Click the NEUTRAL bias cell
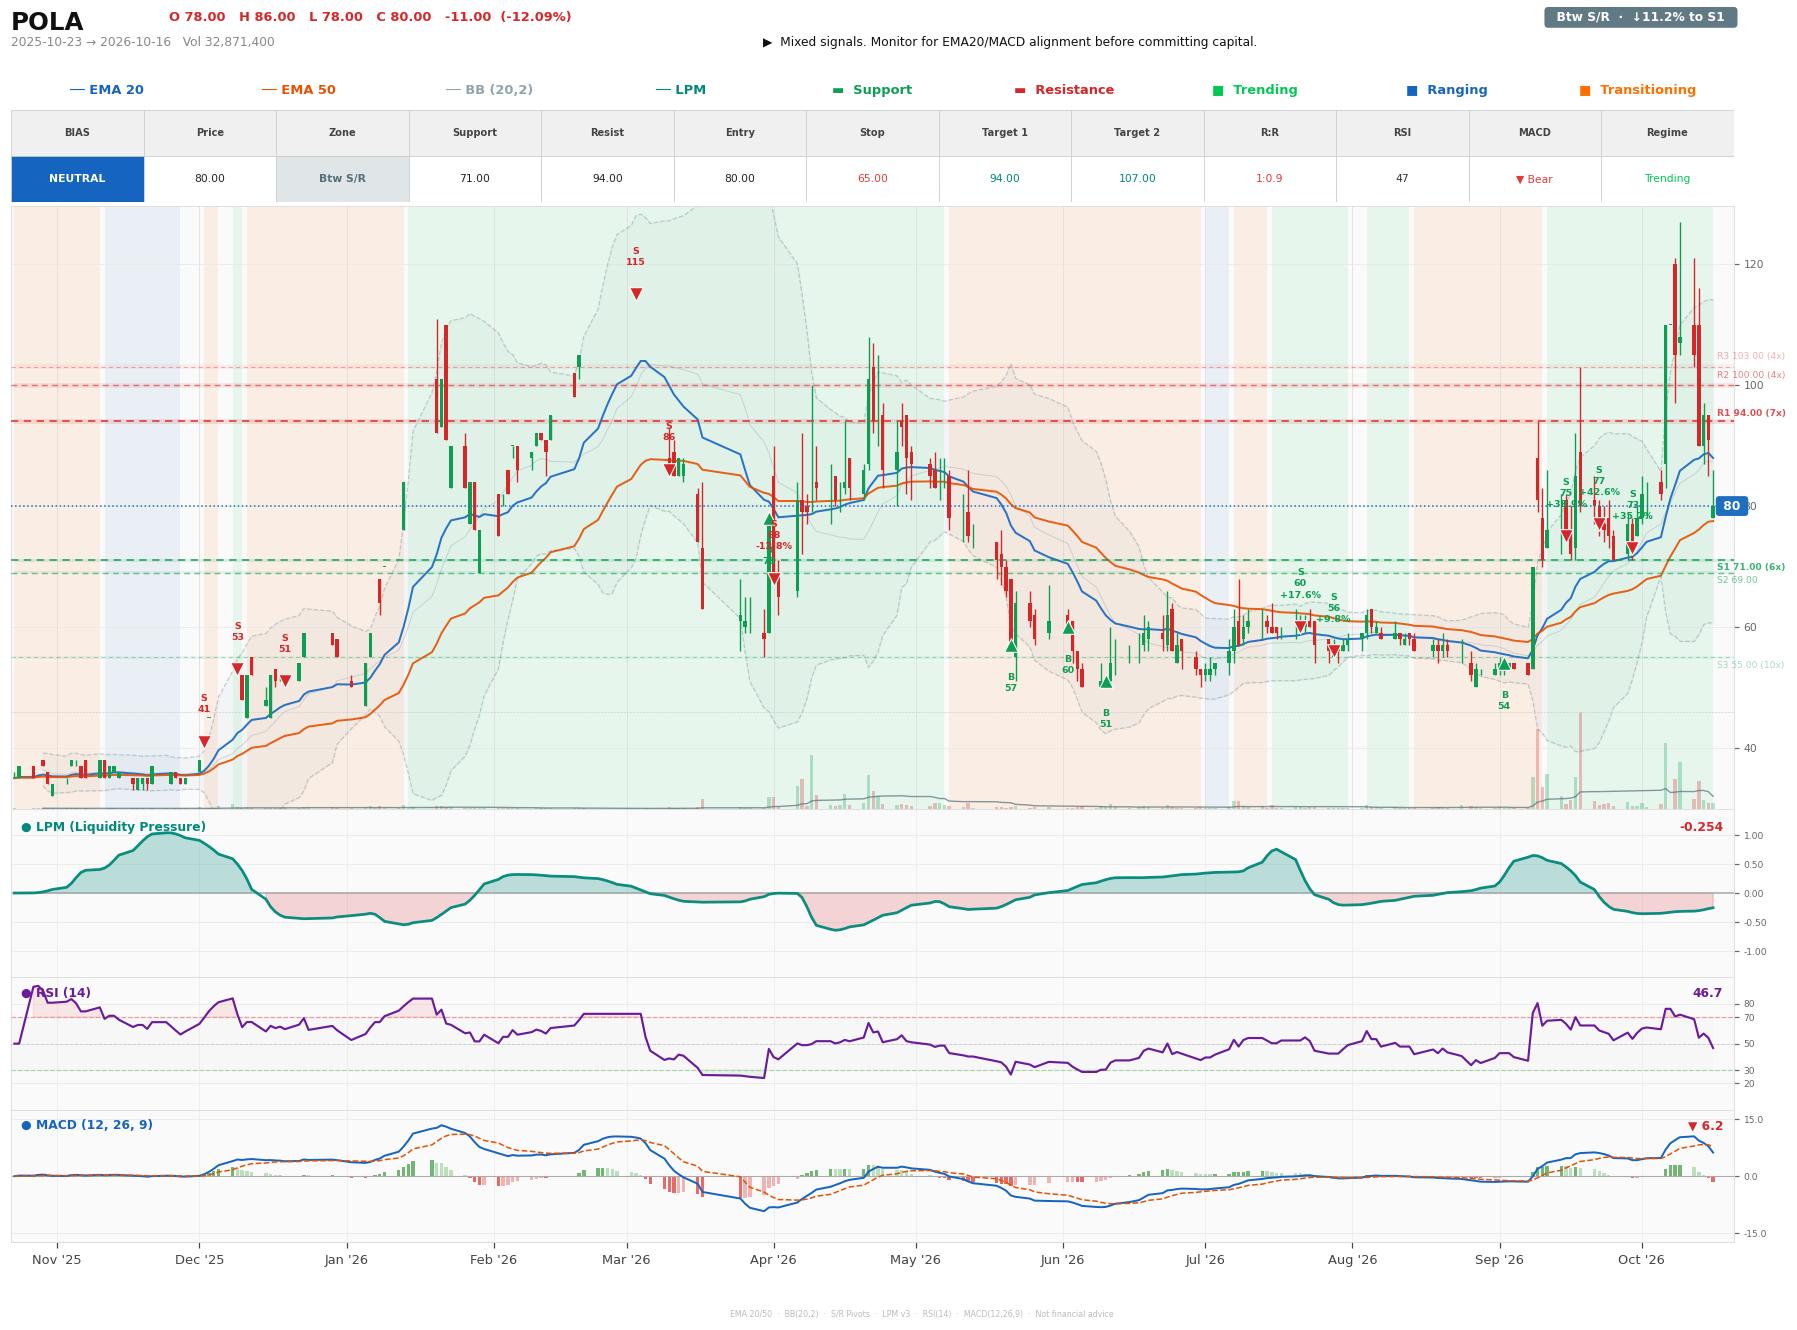Screen dimensions: 1797x1330 point(77,179)
